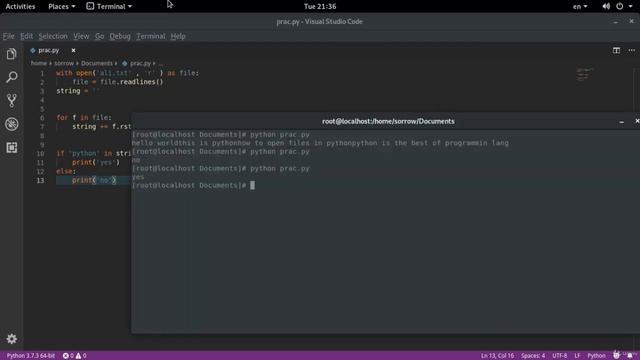
Task: Select the prac.py editor tab
Action: click(x=48, y=50)
